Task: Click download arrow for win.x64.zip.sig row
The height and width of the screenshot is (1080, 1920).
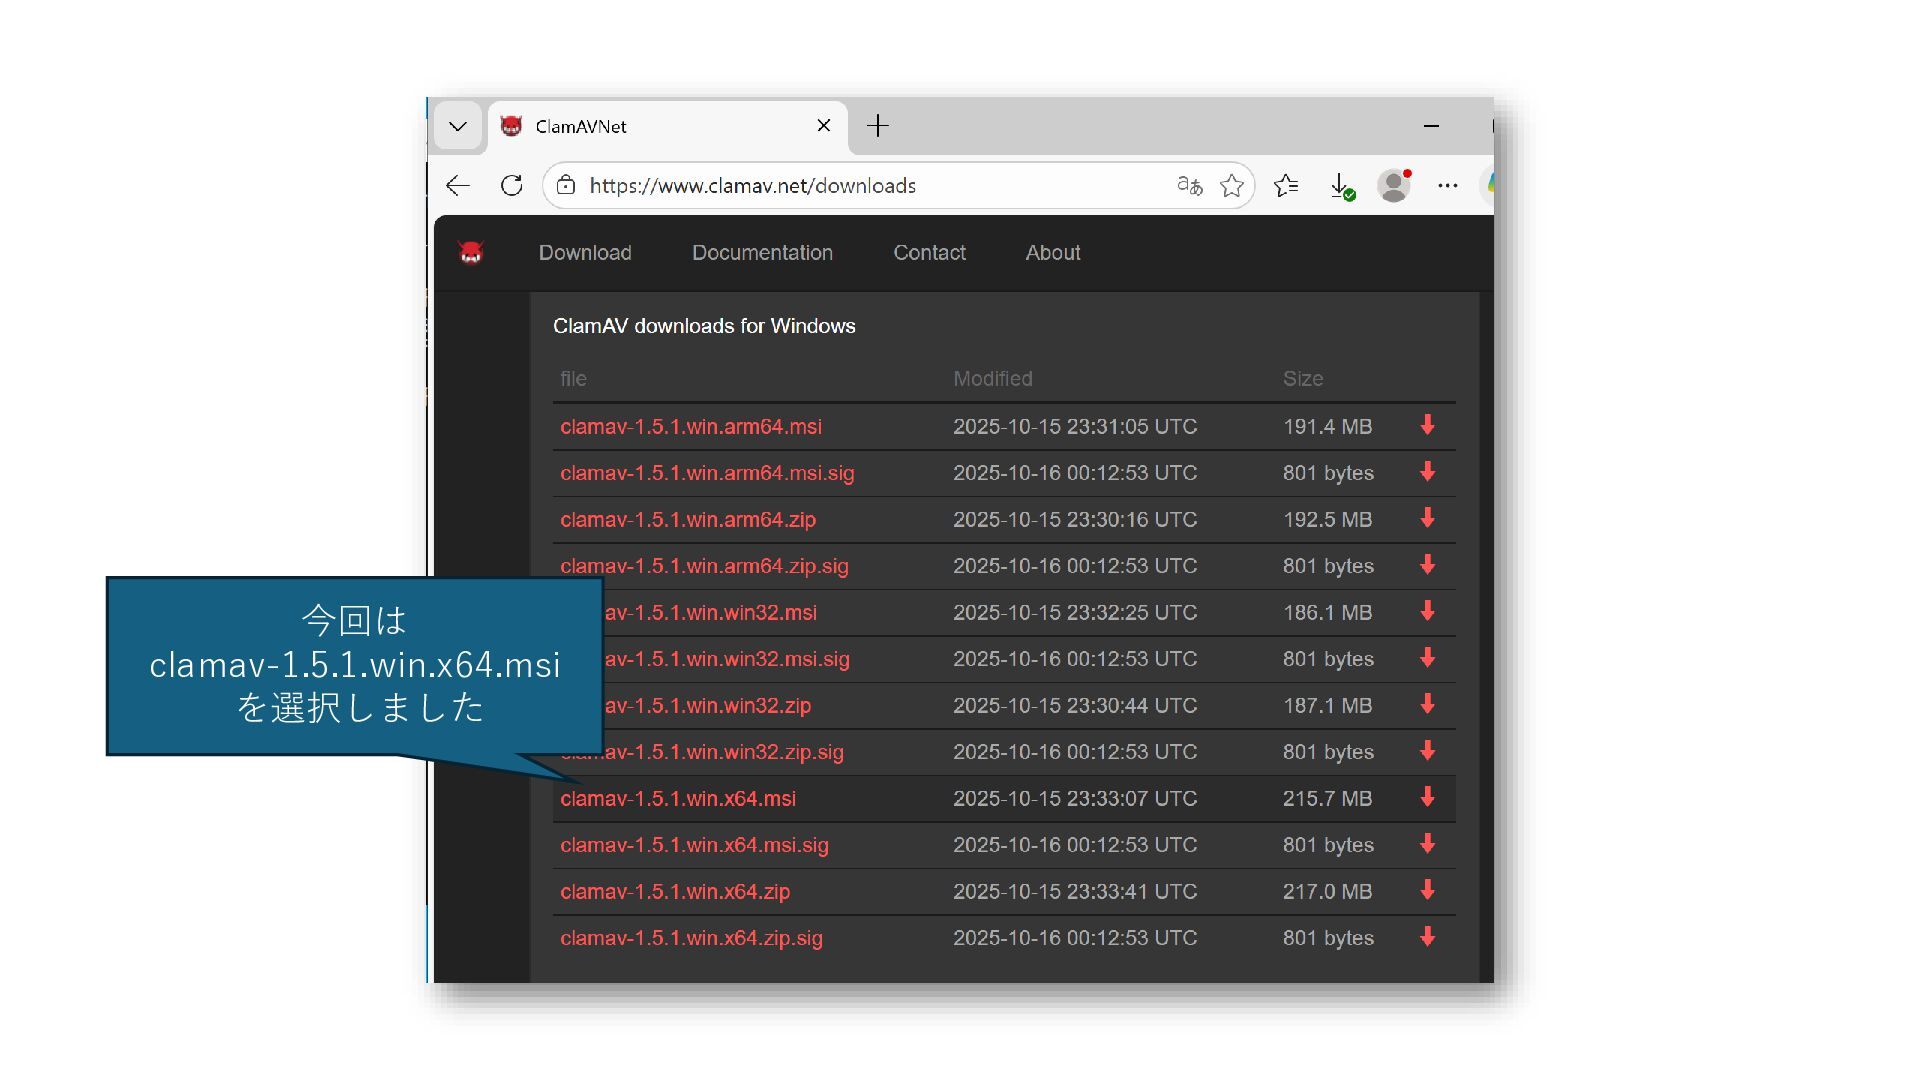Action: pos(1427,938)
